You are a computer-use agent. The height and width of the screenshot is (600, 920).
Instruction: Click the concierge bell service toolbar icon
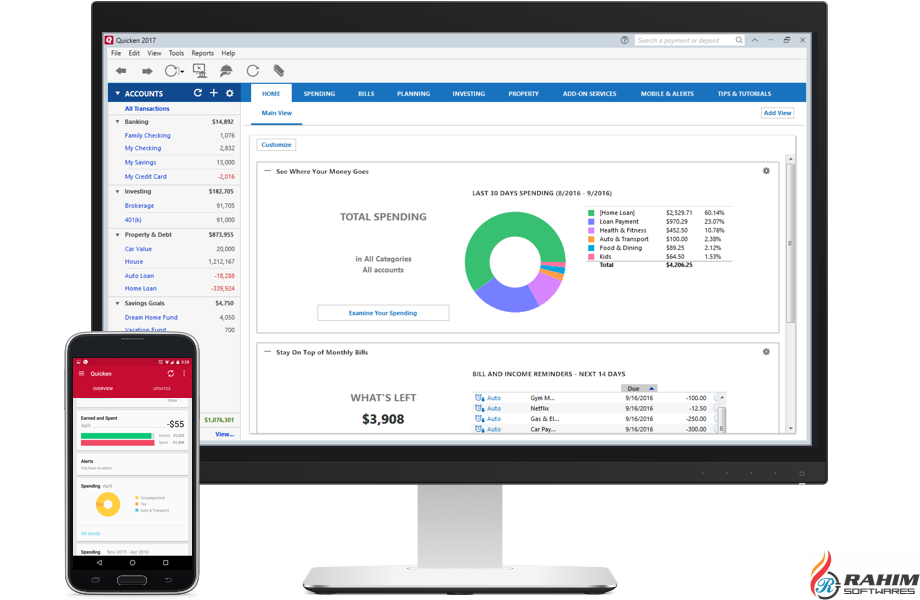click(226, 71)
